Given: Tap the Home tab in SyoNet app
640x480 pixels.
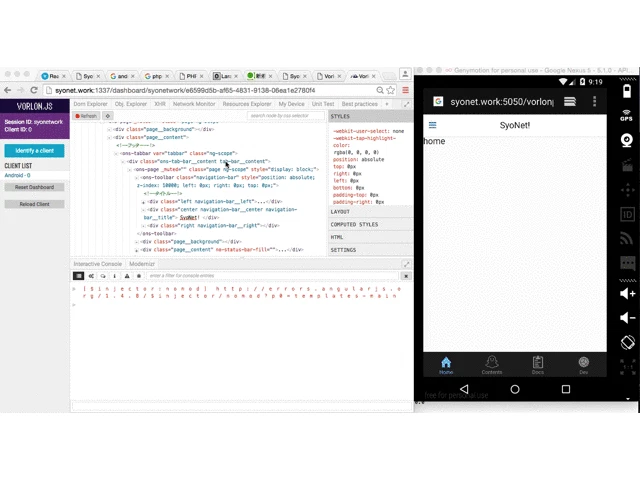Looking at the screenshot, I should pyautogui.click(x=446, y=365).
